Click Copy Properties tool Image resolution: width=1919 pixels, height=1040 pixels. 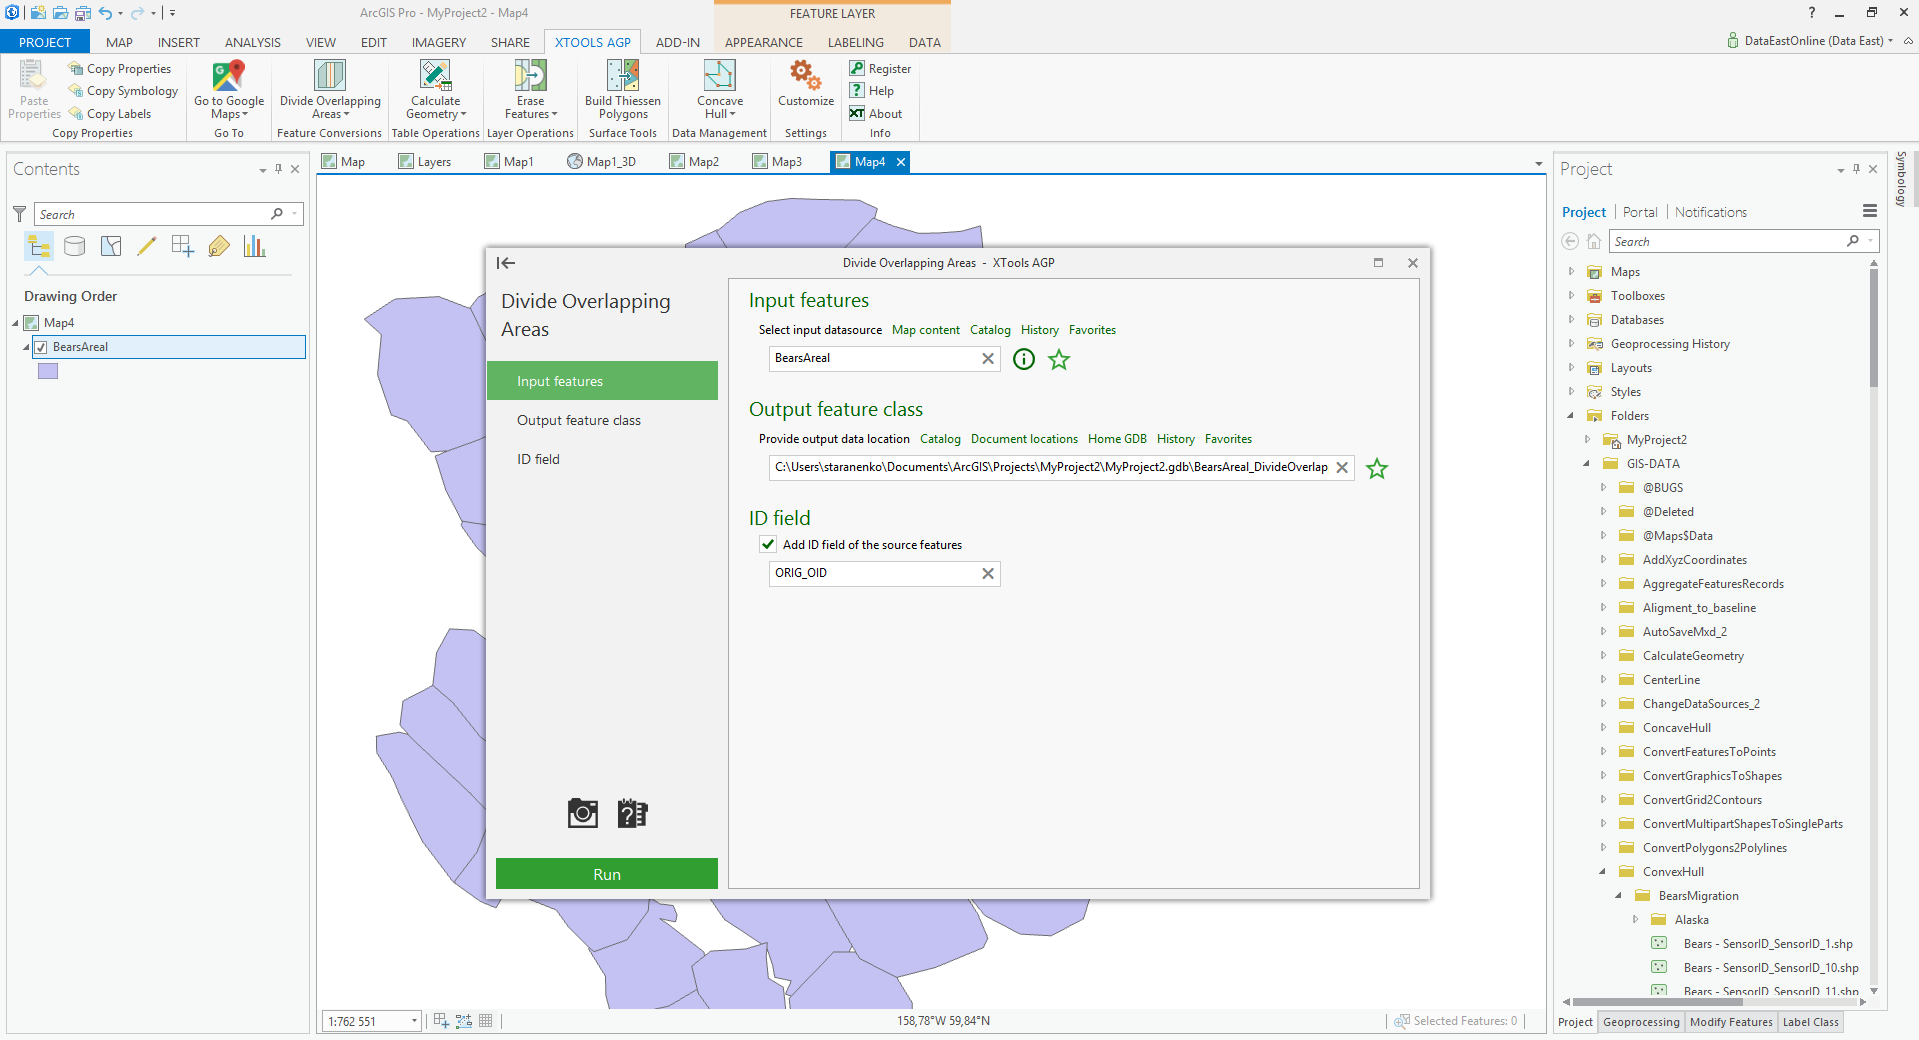[120, 69]
